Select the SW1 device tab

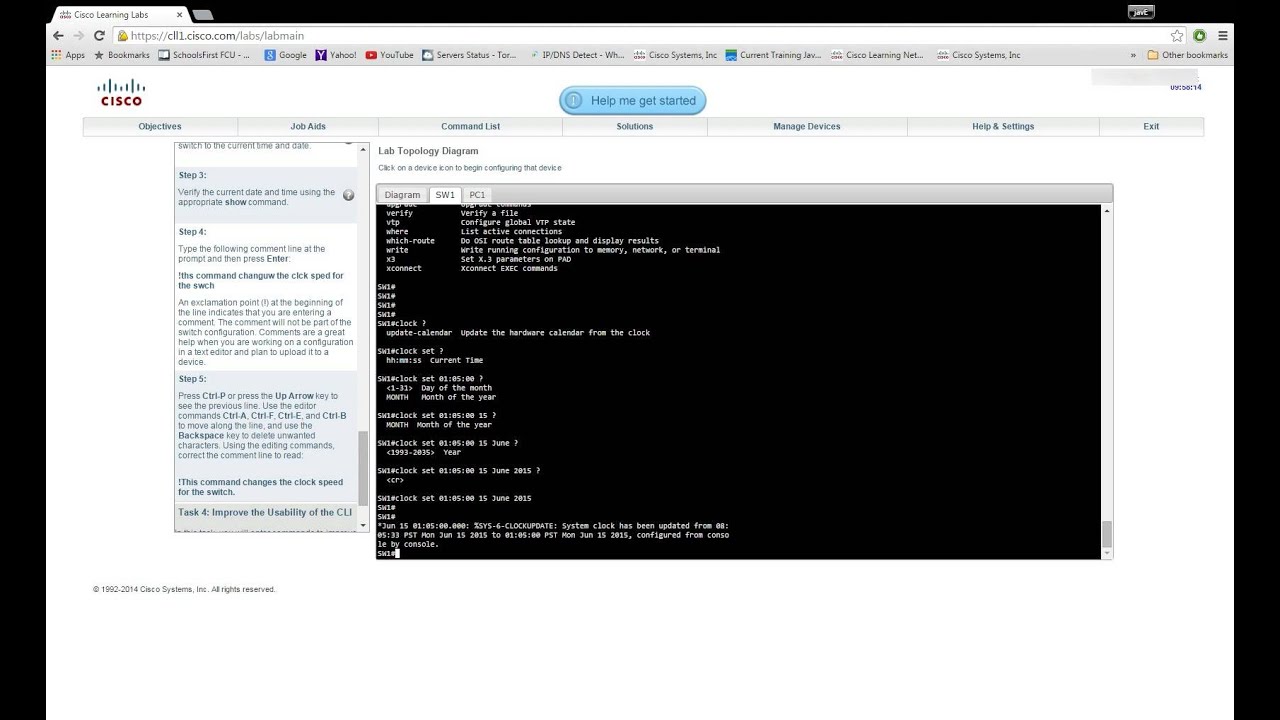pyautogui.click(x=445, y=195)
